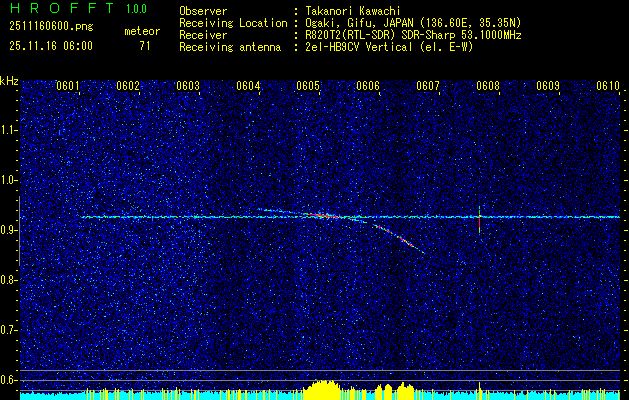Click the 0603 time axis marker
The height and width of the screenshot is (400, 629).
click(x=188, y=86)
